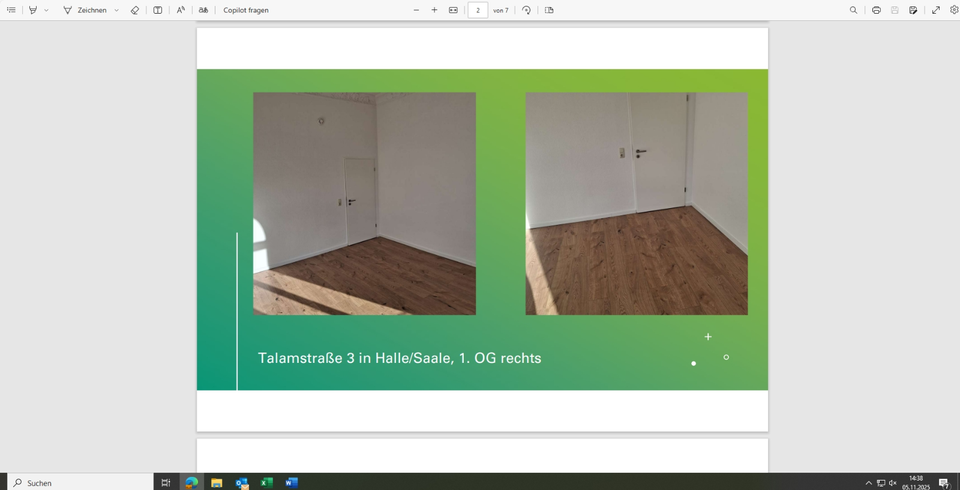Open the PDF viewer settings gear

(x=953, y=10)
